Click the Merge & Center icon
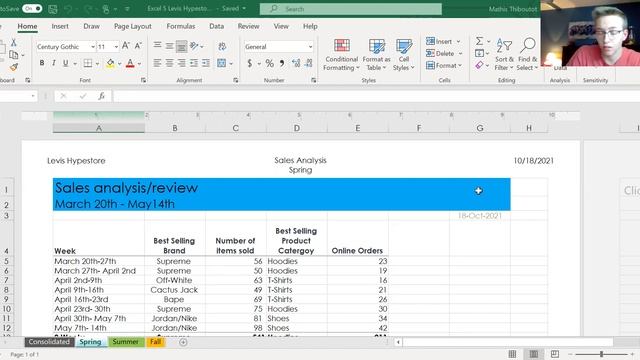Image resolution: width=640 pixels, height=360 pixels. coord(222,63)
